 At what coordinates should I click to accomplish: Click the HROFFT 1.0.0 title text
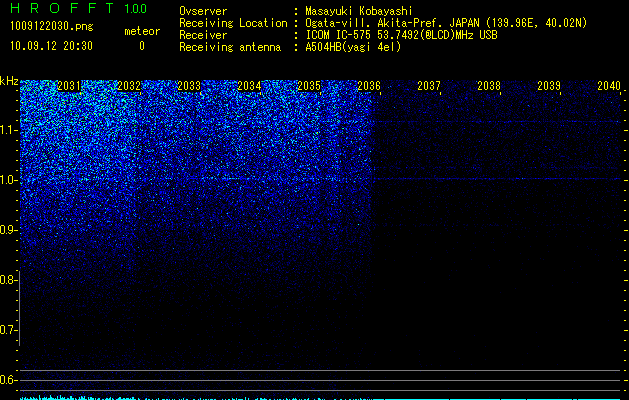(x=78, y=8)
